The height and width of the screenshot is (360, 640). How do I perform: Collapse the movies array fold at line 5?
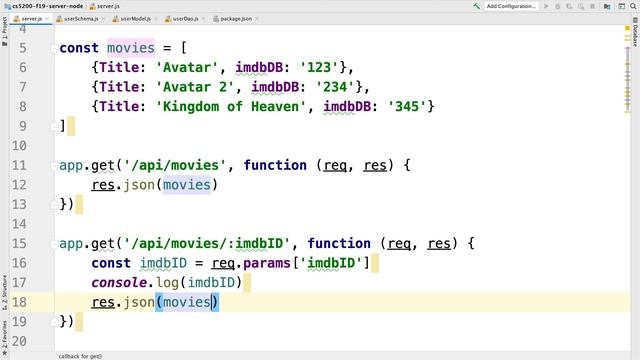(x=54, y=49)
